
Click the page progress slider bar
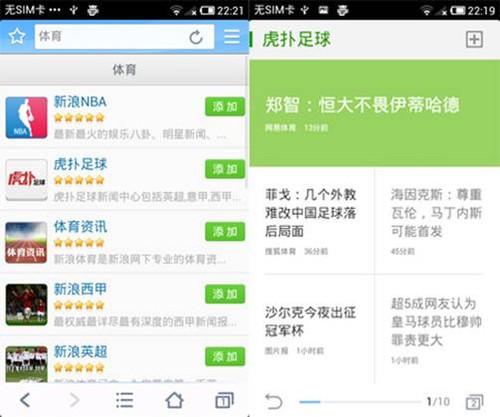(x=360, y=402)
